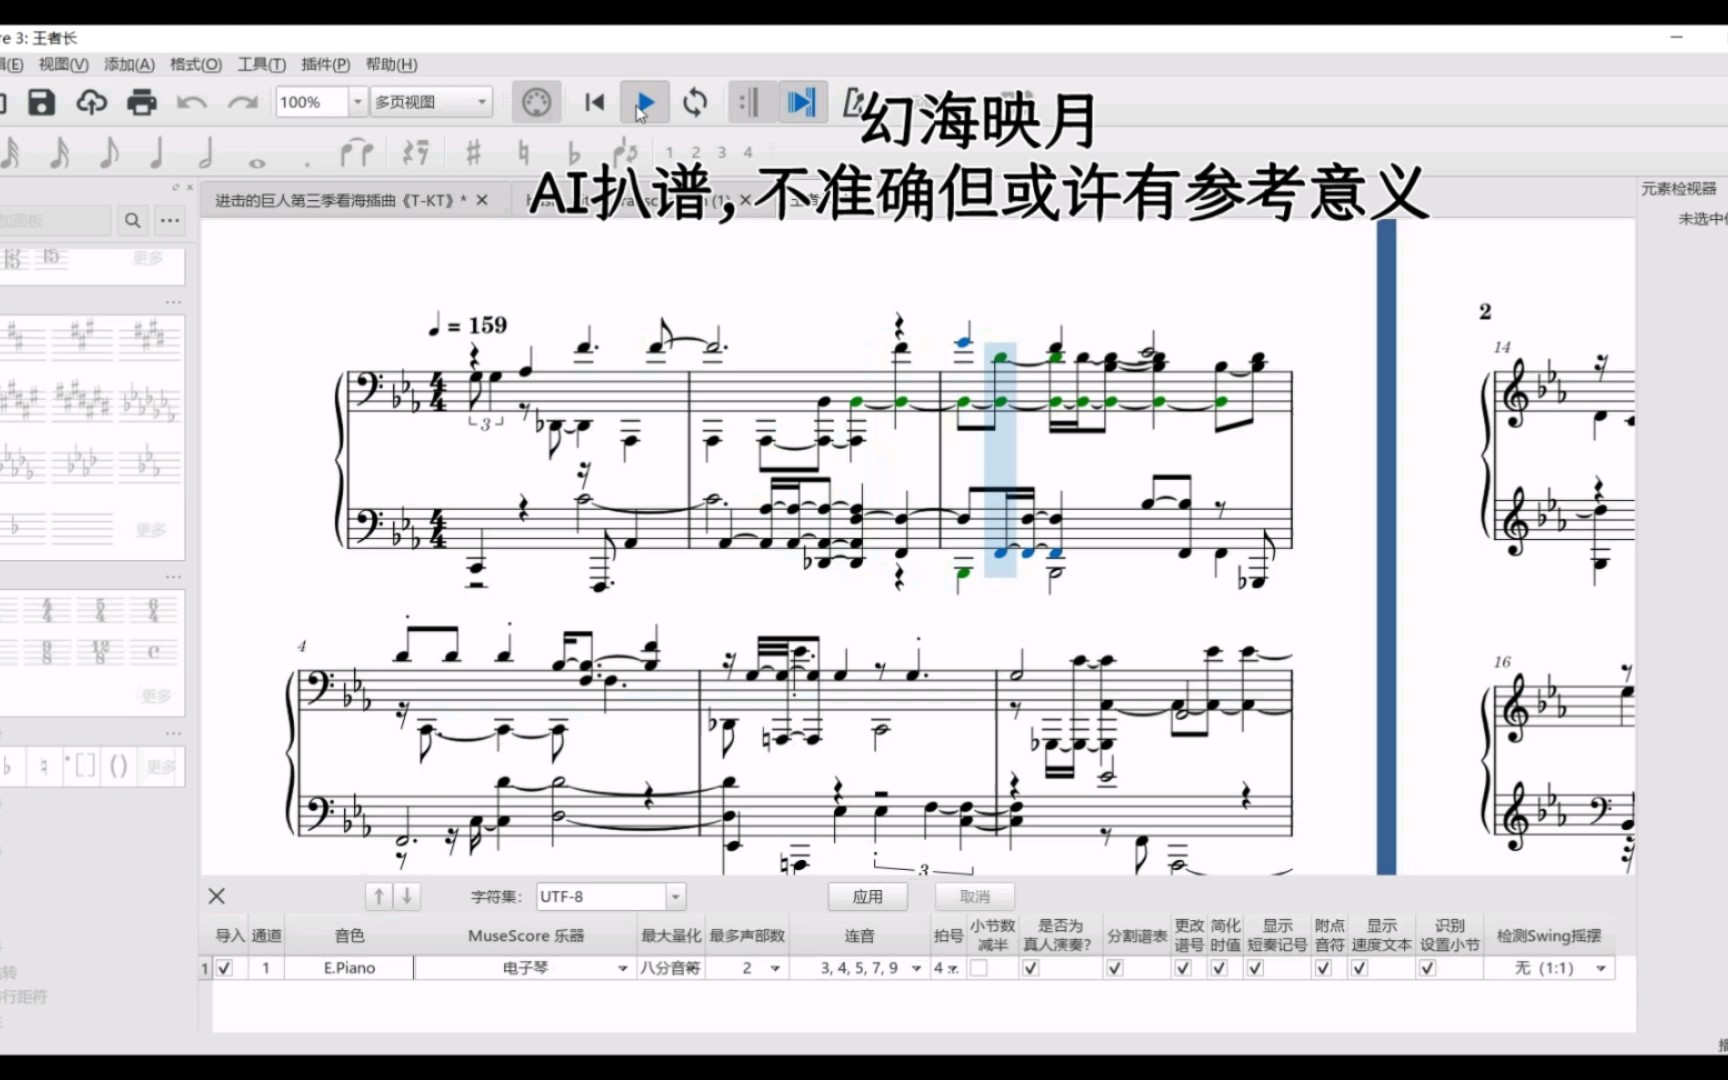Click the Apply (应用) button
Viewport: 1728px width, 1080px height.
tap(867, 897)
